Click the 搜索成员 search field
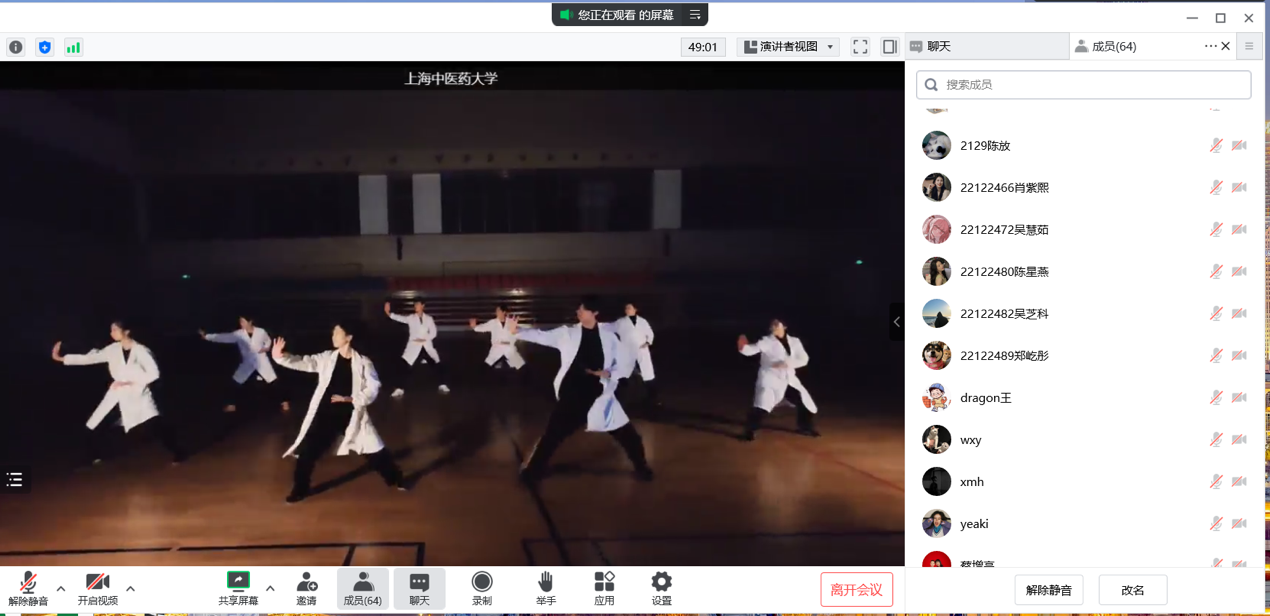The image size is (1270, 616). (x=1084, y=85)
